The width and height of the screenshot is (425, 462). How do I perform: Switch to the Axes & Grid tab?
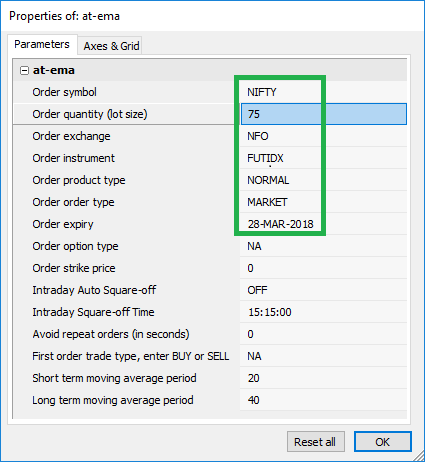pyautogui.click(x=110, y=46)
